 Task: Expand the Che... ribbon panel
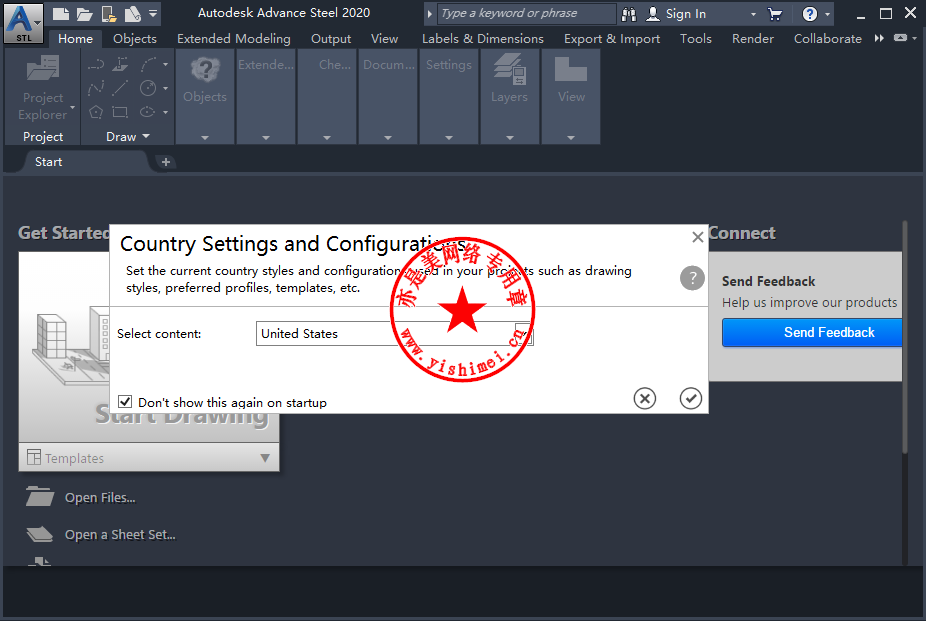327,138
